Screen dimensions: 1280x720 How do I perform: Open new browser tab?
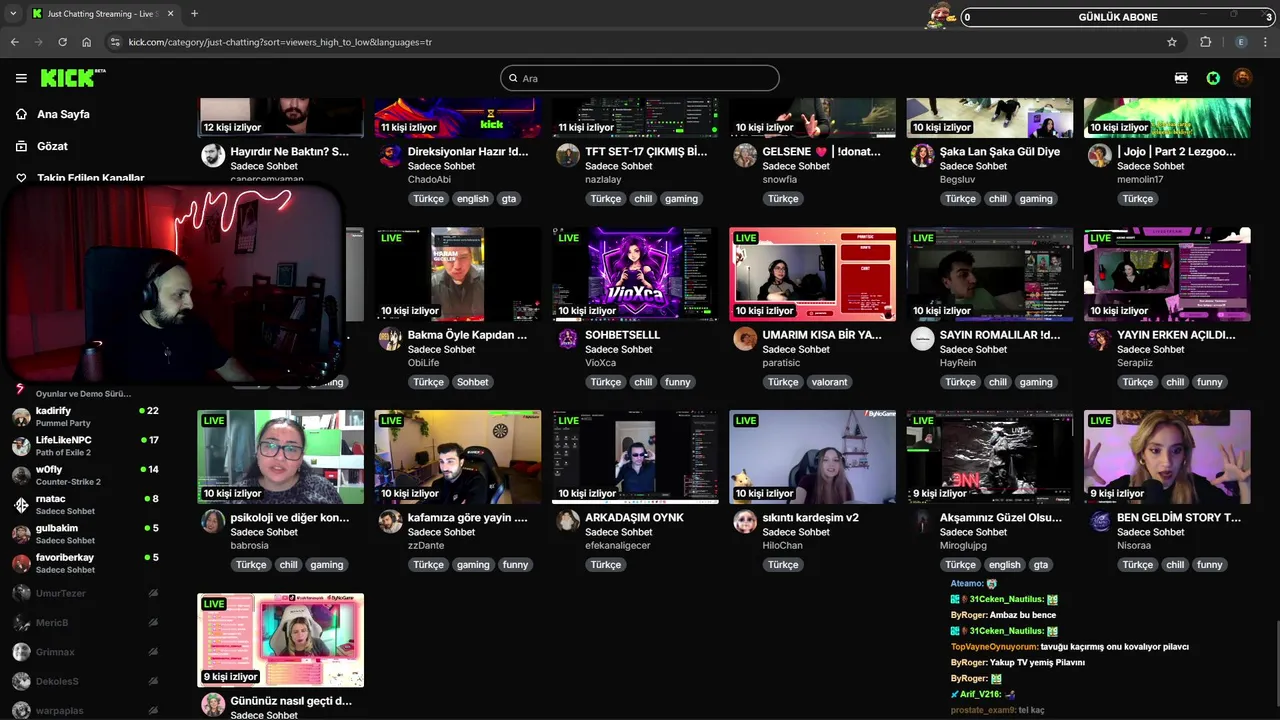tap(194, 14)
